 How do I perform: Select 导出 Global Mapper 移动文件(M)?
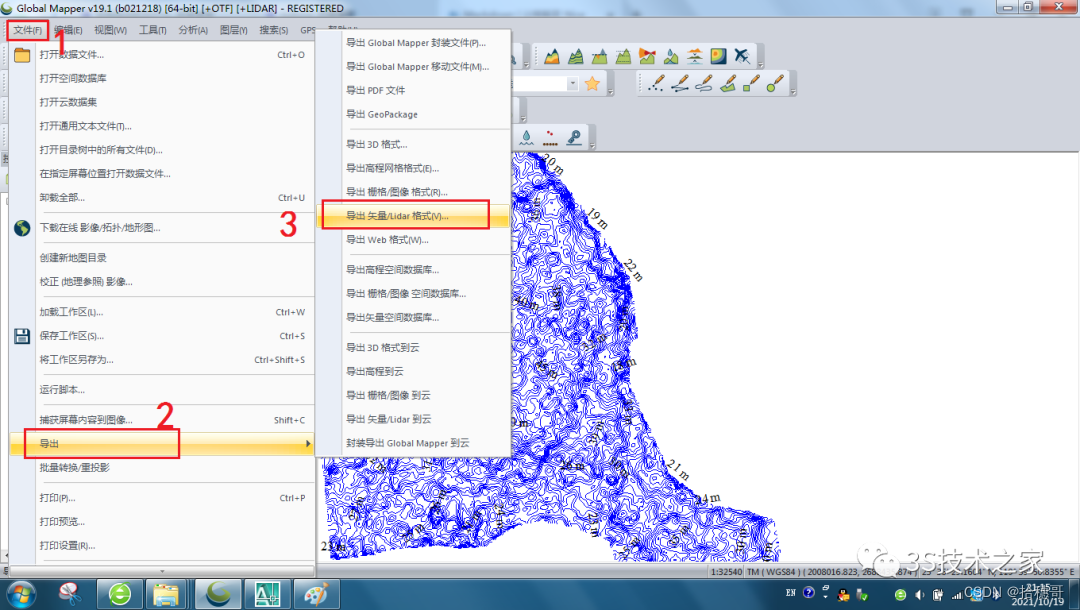click(x=413, y=67)
